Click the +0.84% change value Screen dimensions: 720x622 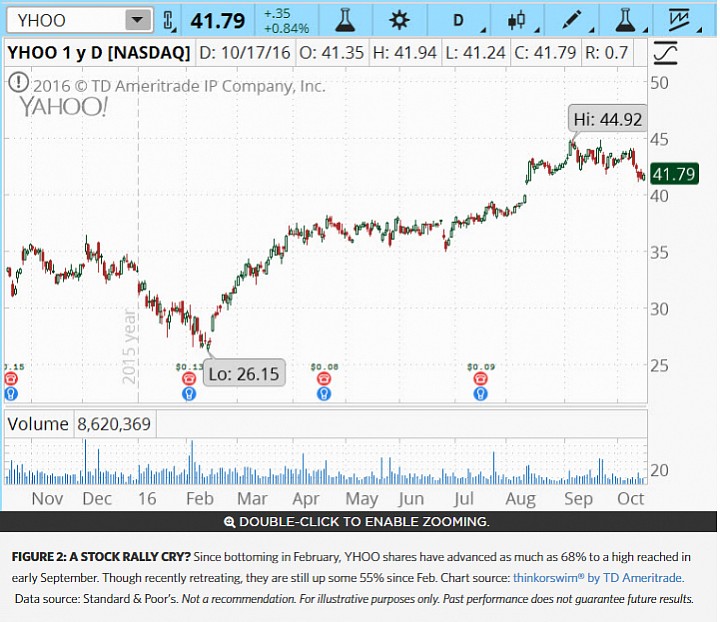click(287, 28)
